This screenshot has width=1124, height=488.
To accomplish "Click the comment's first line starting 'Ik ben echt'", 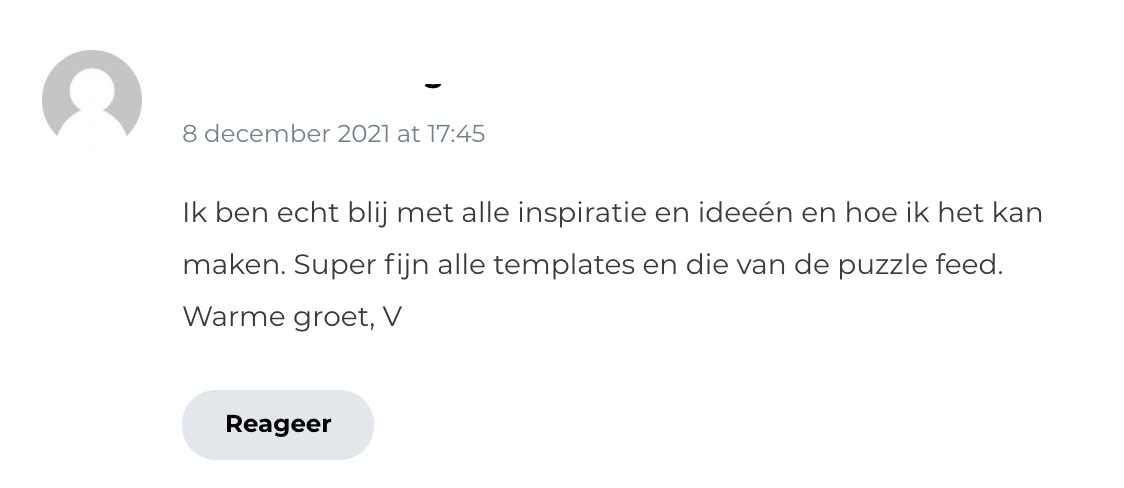I will 612,213.
